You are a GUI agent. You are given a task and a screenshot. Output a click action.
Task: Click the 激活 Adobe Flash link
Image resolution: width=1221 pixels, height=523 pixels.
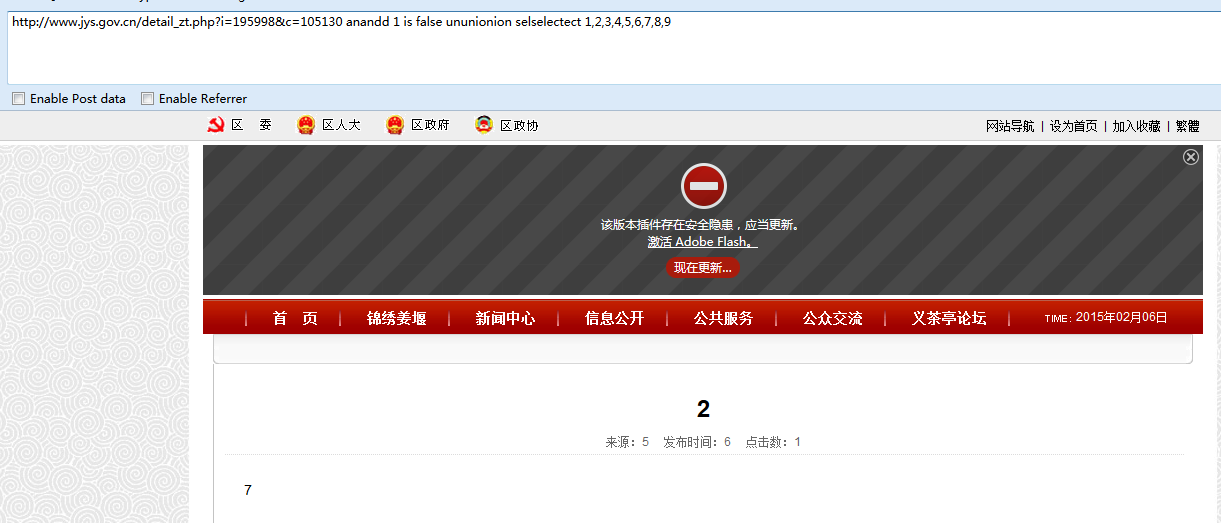(x=702, y=242)
